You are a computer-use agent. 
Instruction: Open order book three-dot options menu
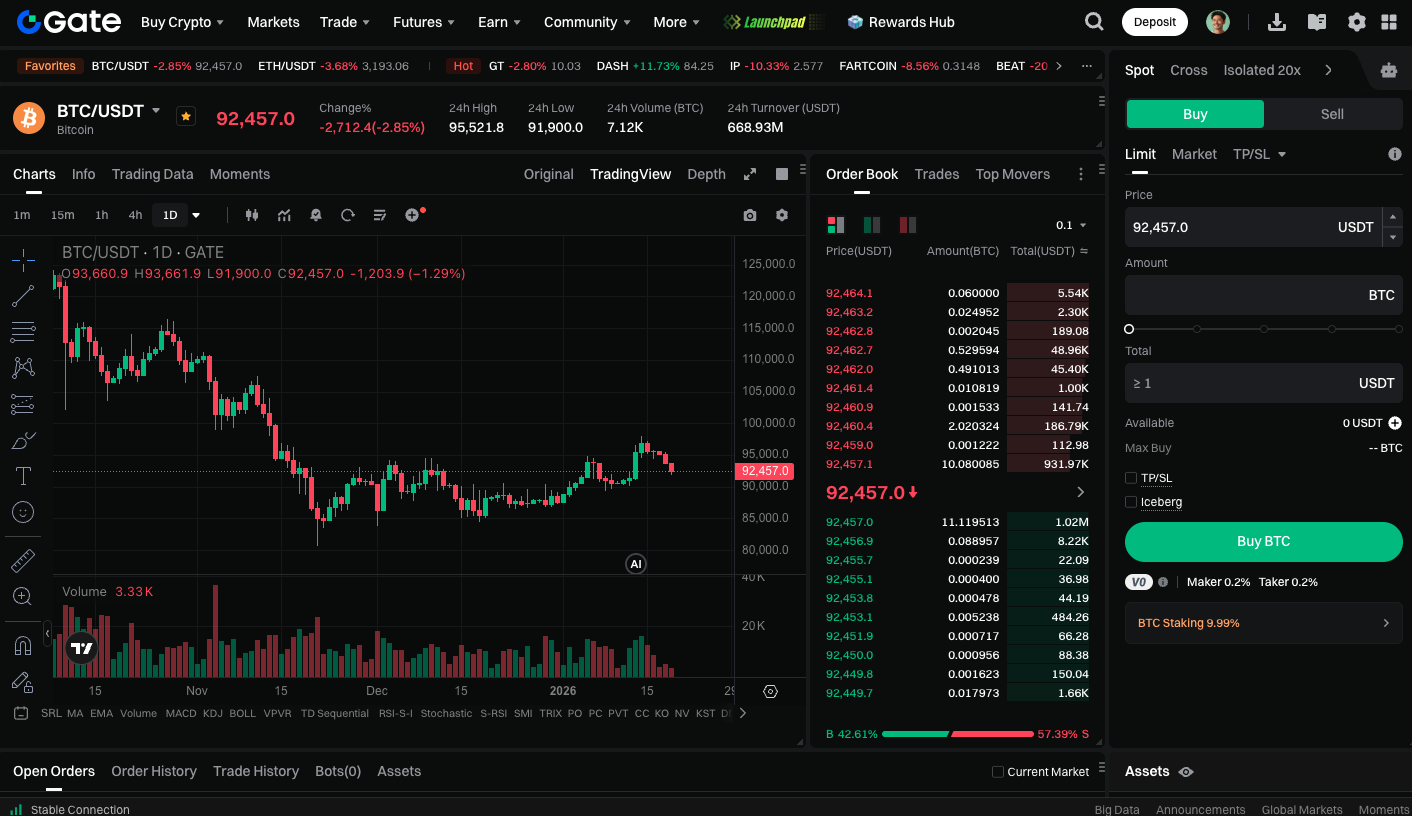point(1081,174)
